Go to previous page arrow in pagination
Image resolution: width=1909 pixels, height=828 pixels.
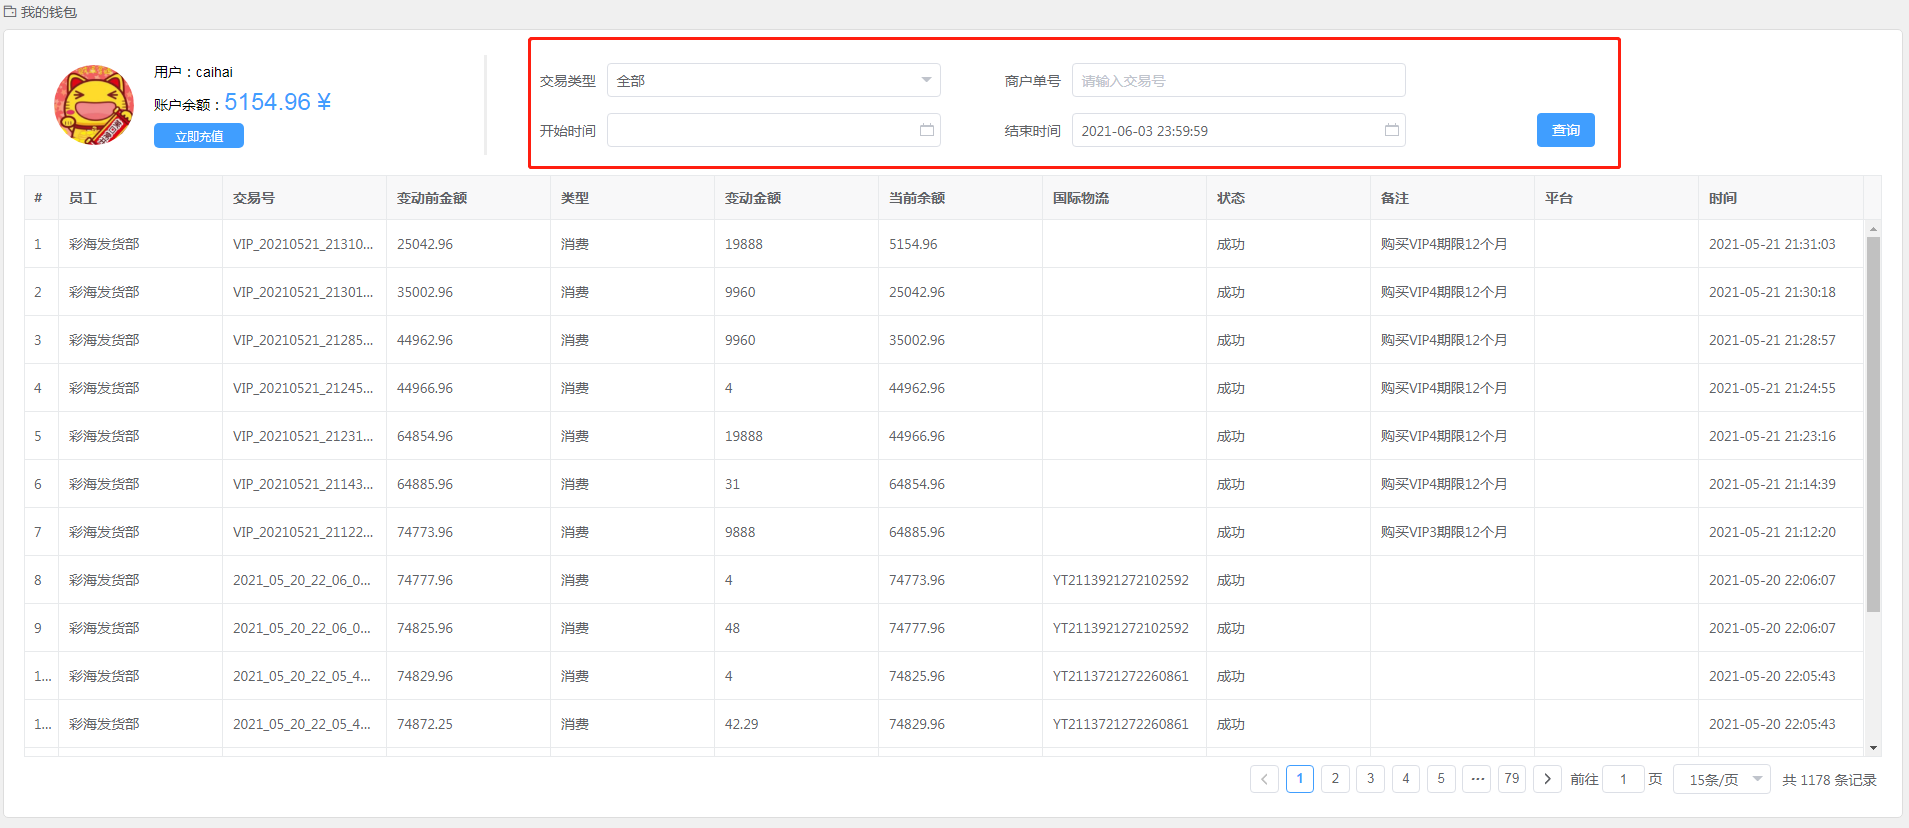(1264, 779)
